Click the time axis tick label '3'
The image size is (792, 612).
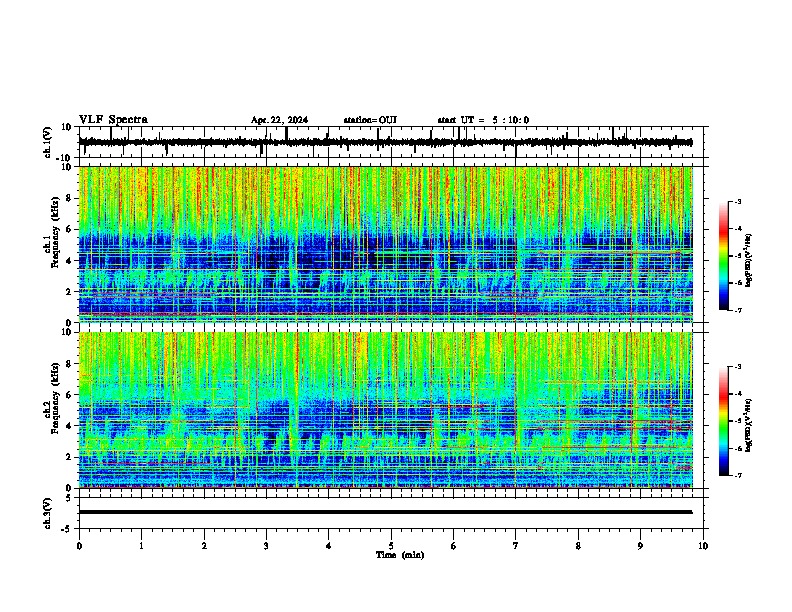point(266,546)
